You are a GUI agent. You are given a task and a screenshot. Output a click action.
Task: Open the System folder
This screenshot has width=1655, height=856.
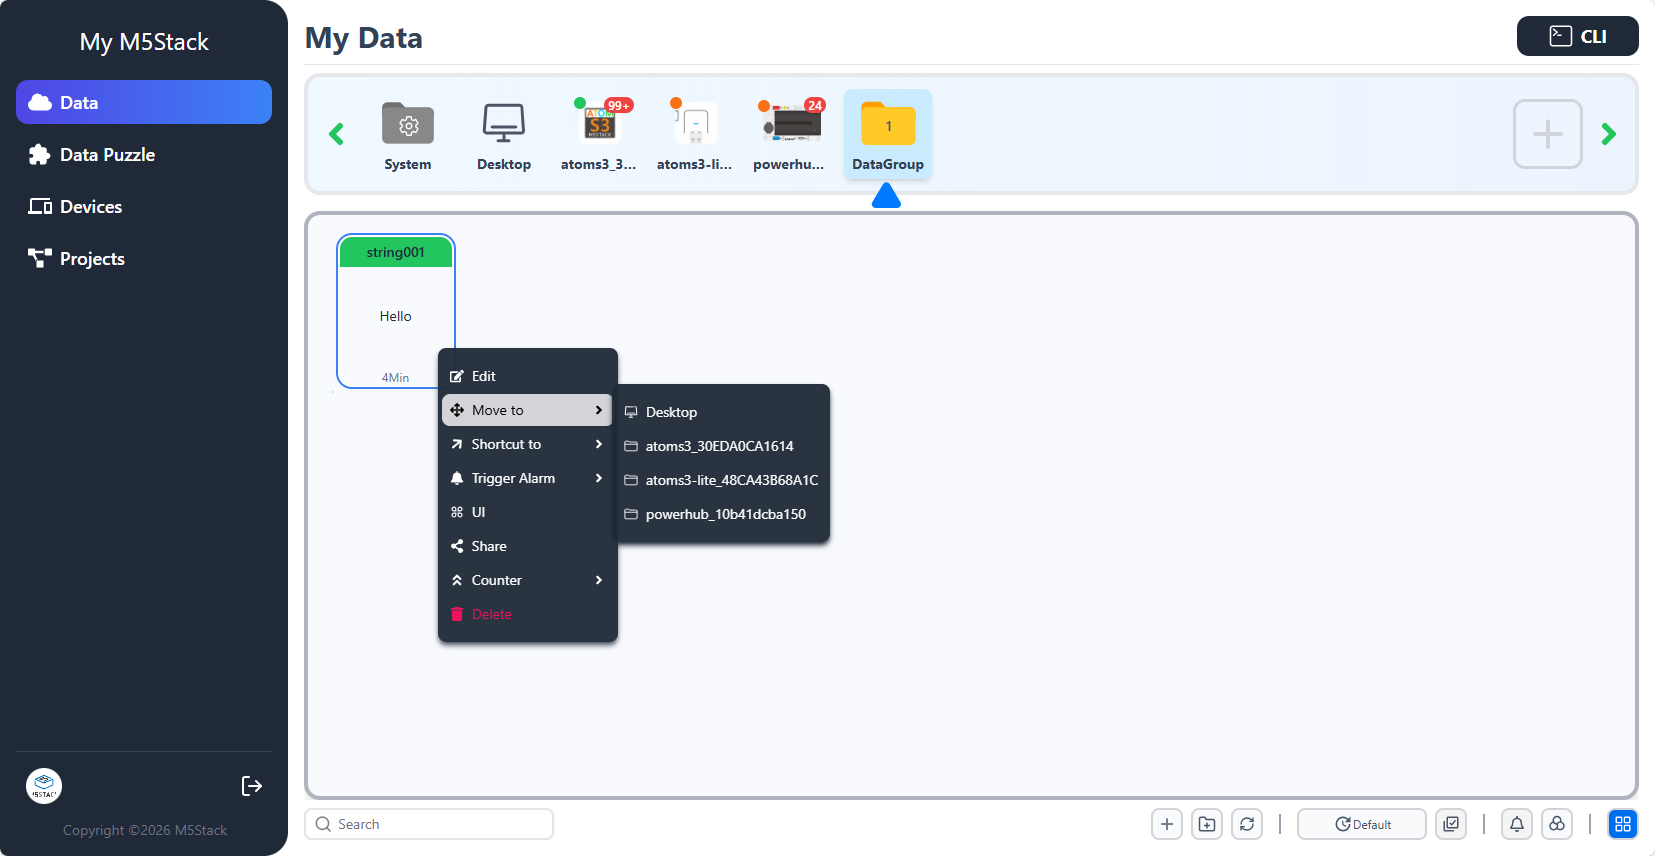(x=408, y=135)
